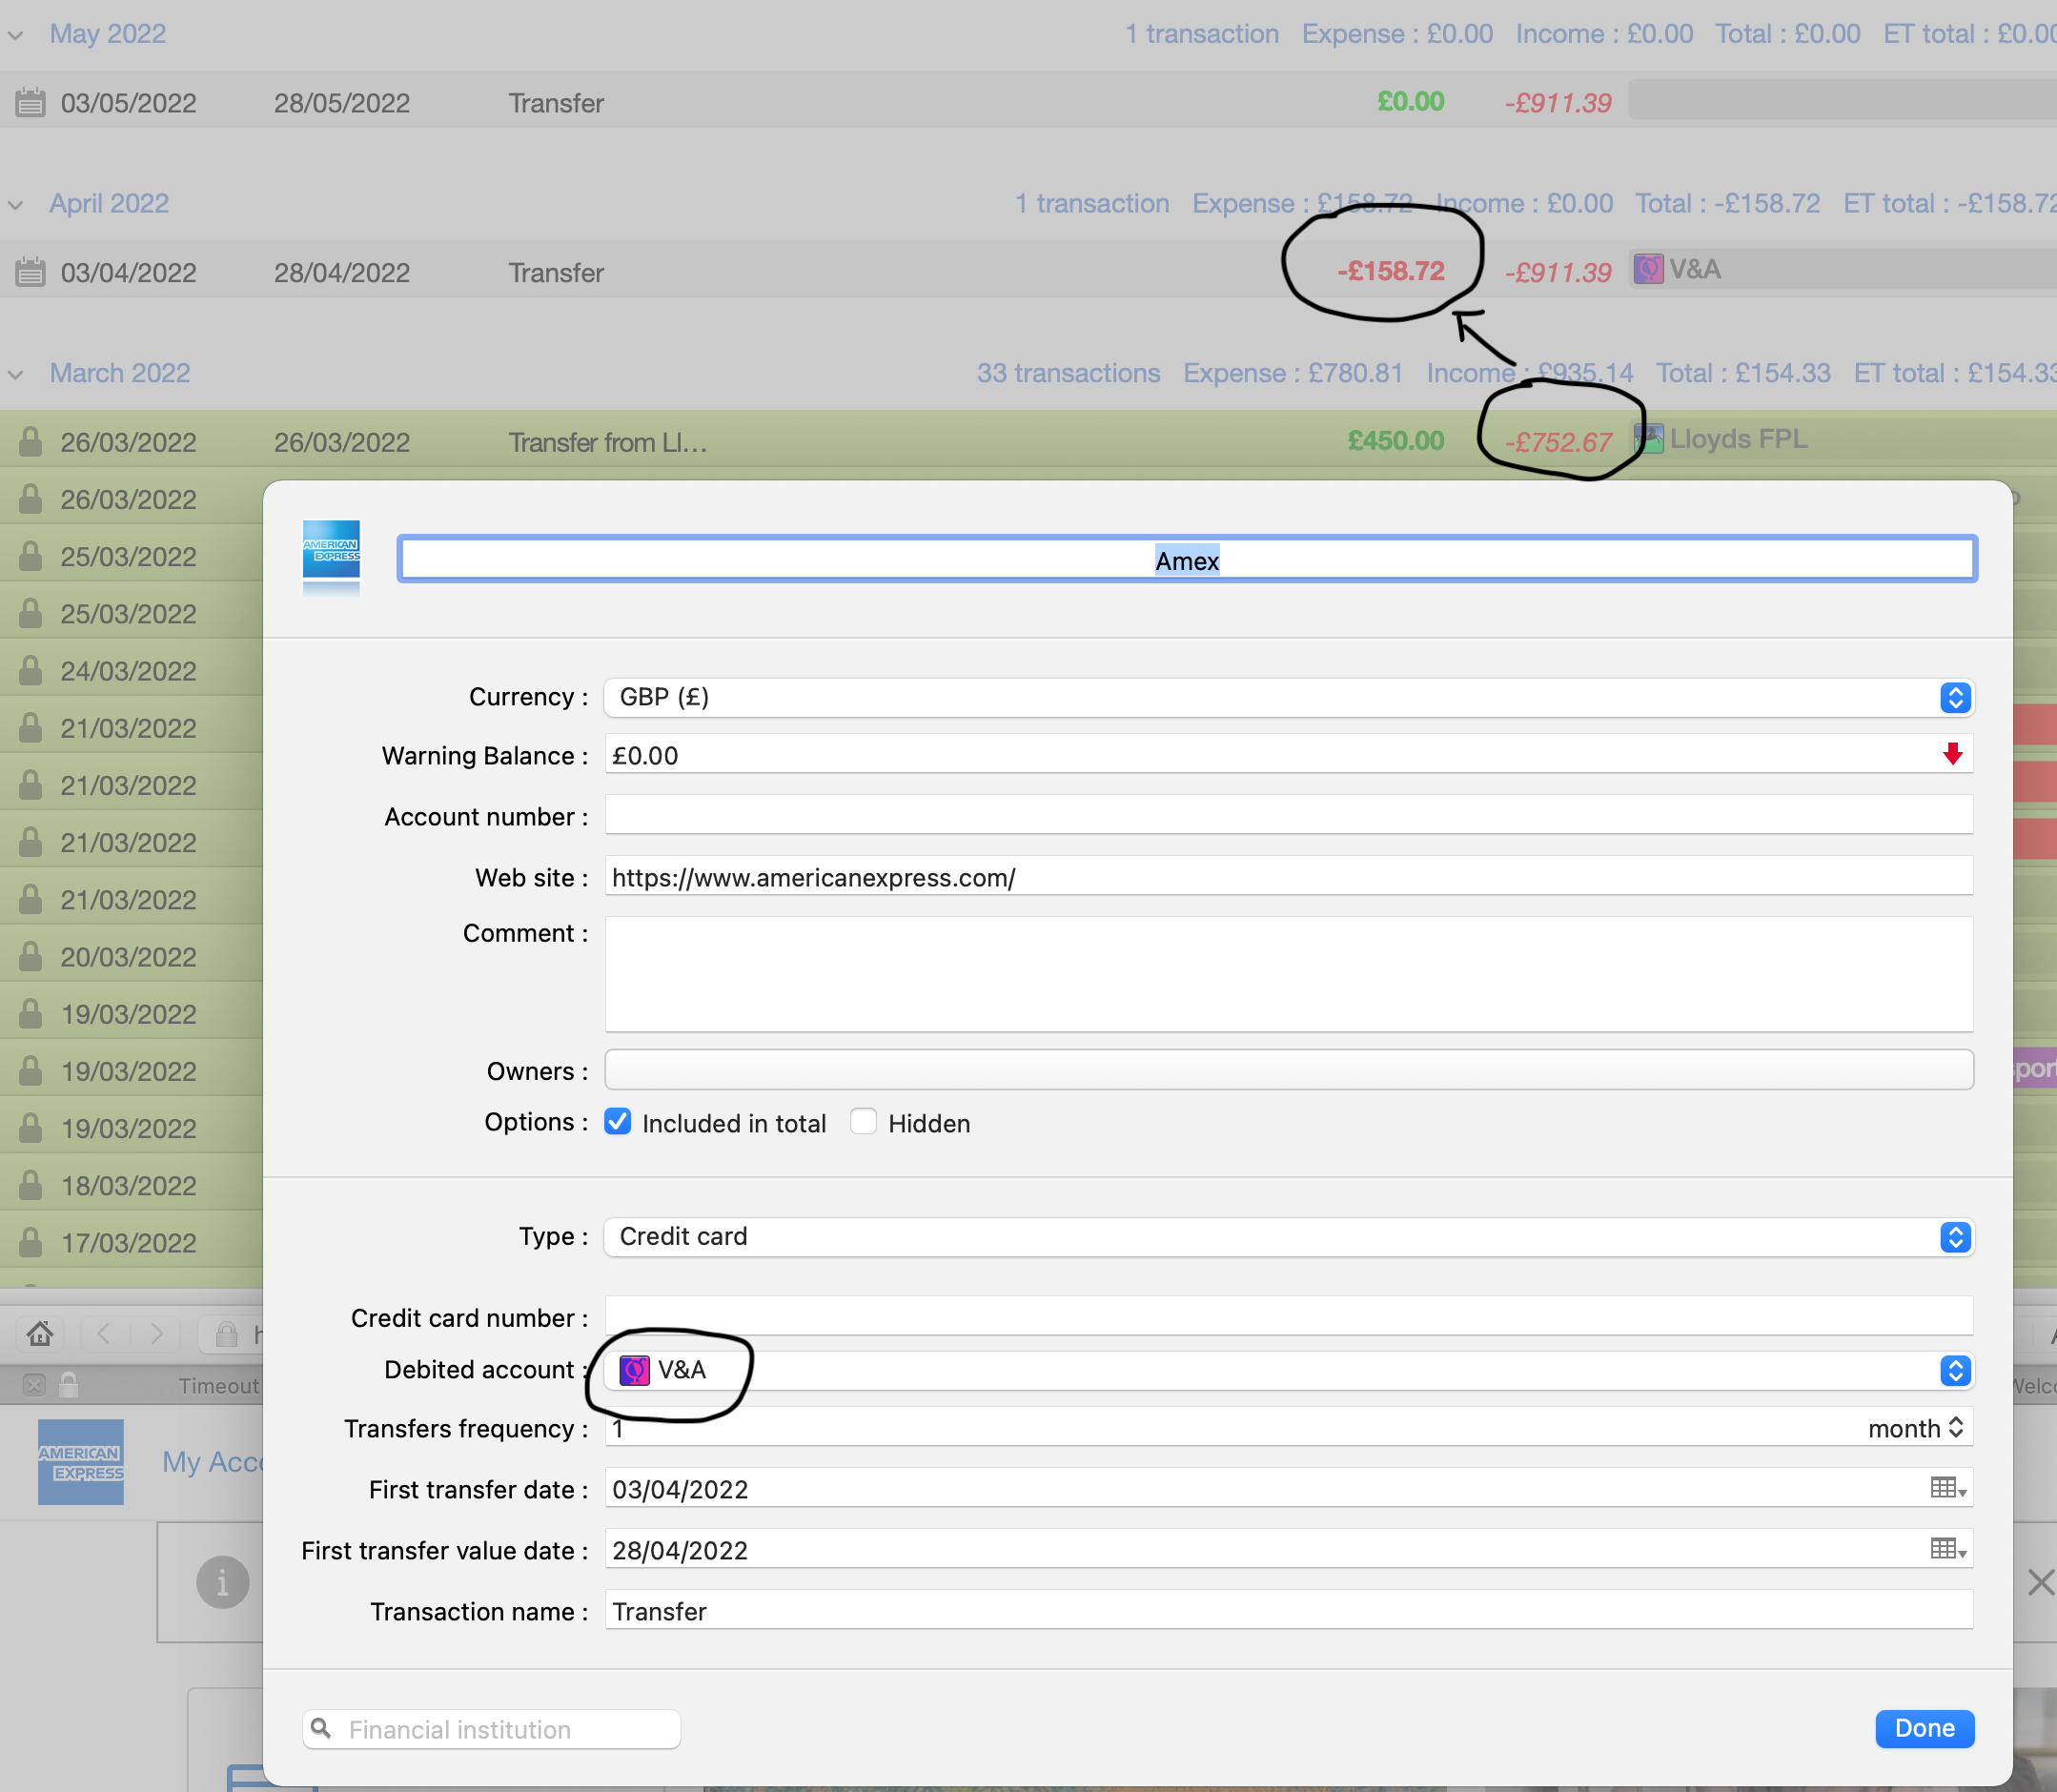This screenshot has width=2057, height=1792.
Task: Click the info circle icon on the webpage
Action: click(x=222, y=1582)
